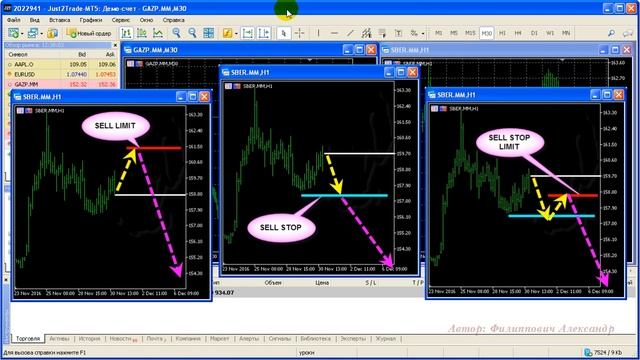
Task: Click the chat bubbles icon
Action: tap(628, 33)
